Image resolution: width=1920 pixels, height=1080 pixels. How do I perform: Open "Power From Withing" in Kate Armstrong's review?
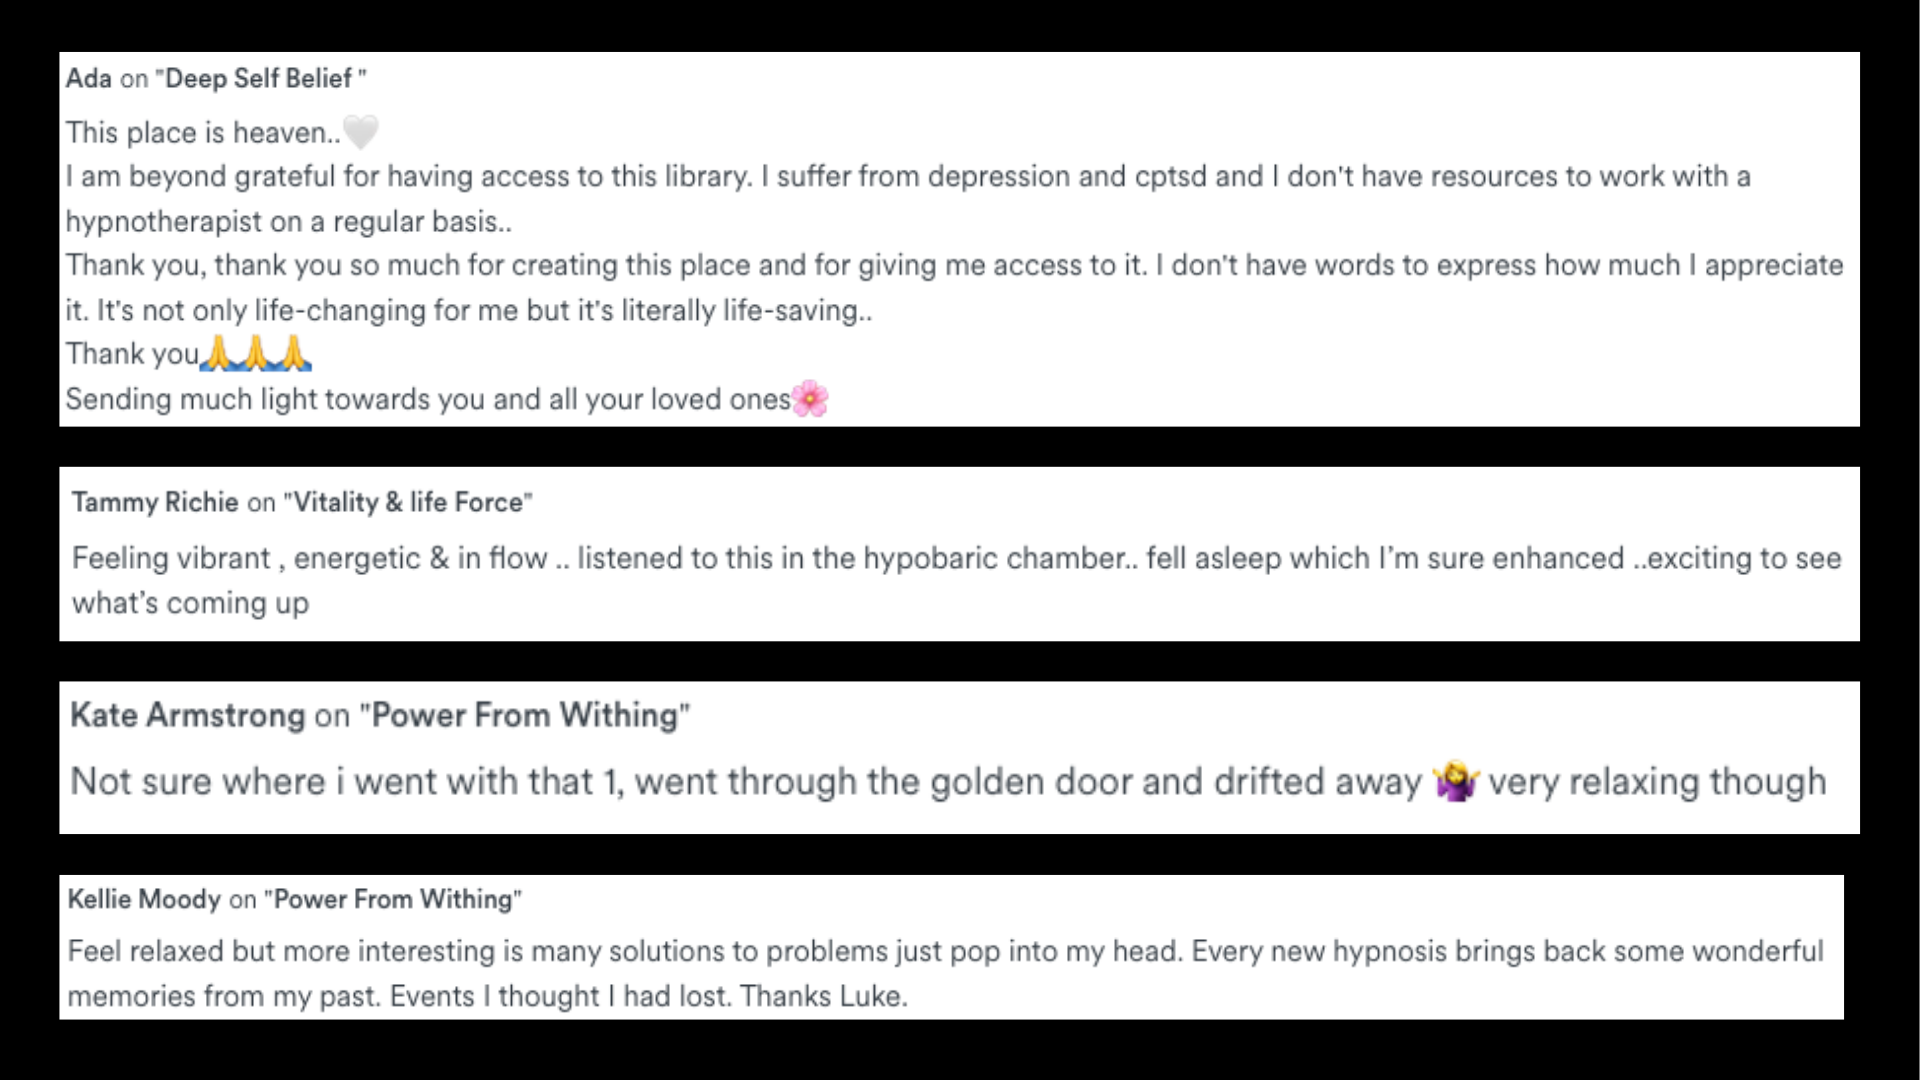[525, 715]
